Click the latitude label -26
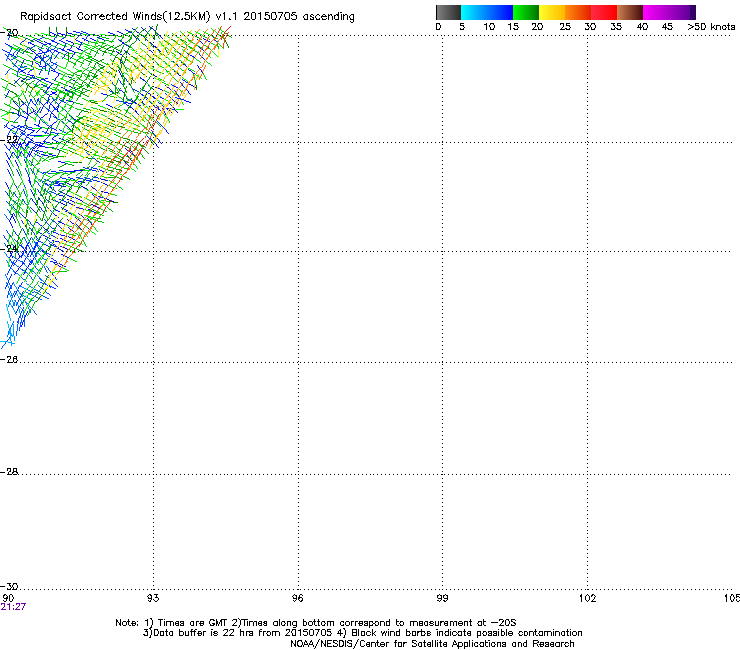The image size is (740, 650). [x=9, y=360]
